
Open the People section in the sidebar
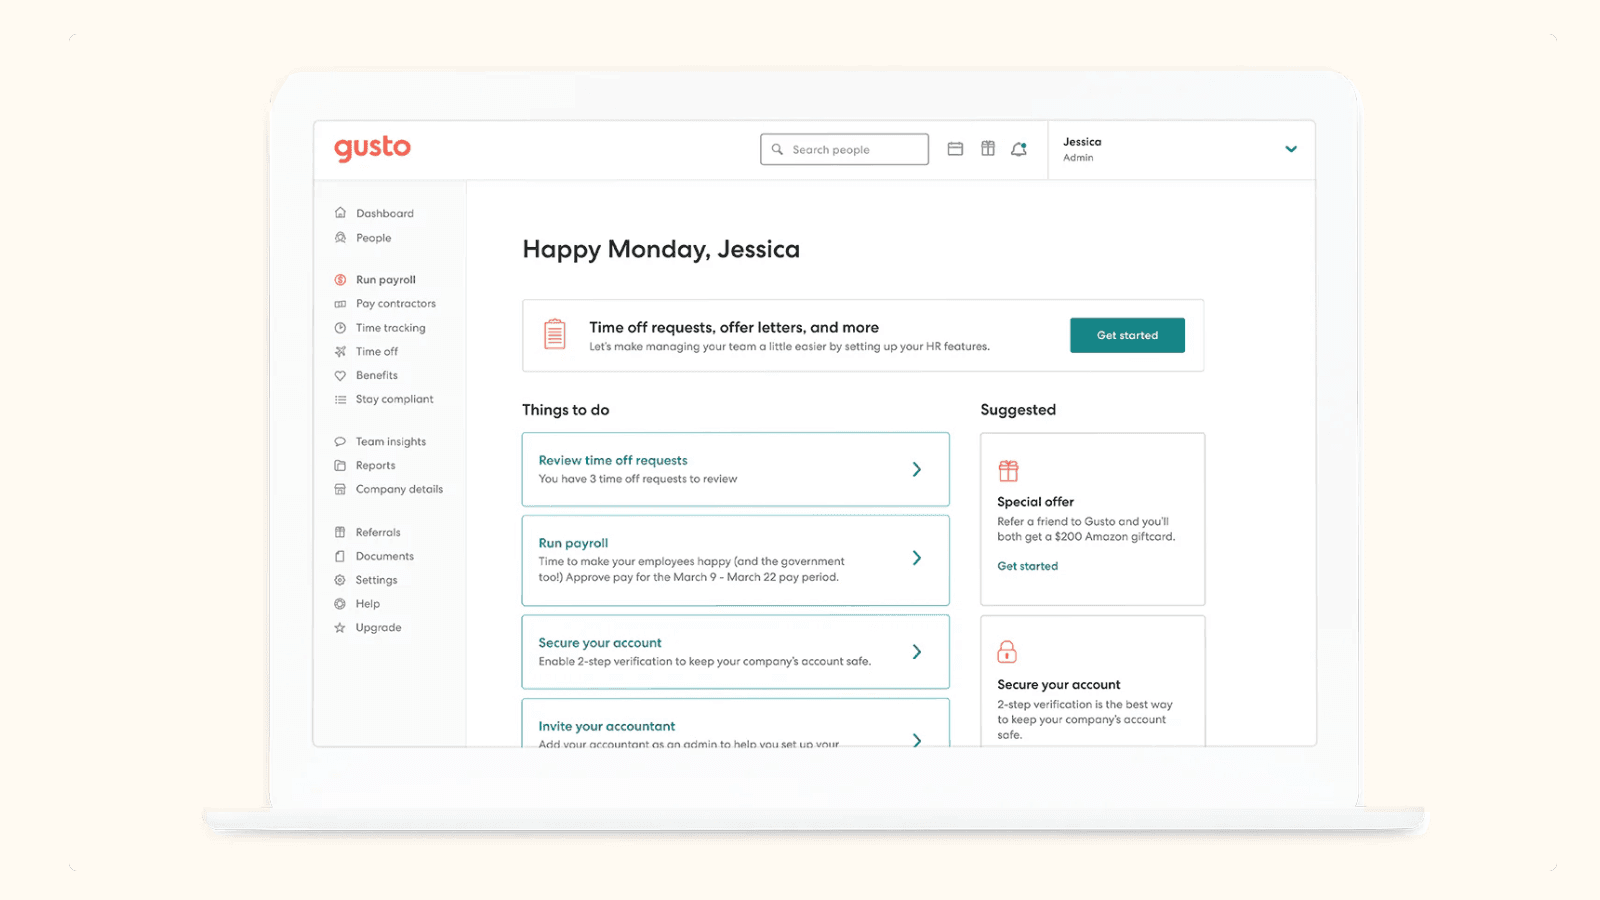pos(375,238)
